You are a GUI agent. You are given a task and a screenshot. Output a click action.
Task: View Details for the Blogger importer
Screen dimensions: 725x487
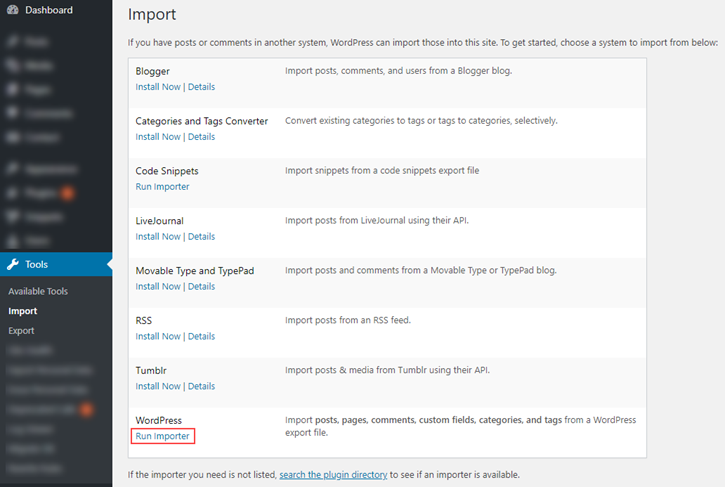point(201,87)
